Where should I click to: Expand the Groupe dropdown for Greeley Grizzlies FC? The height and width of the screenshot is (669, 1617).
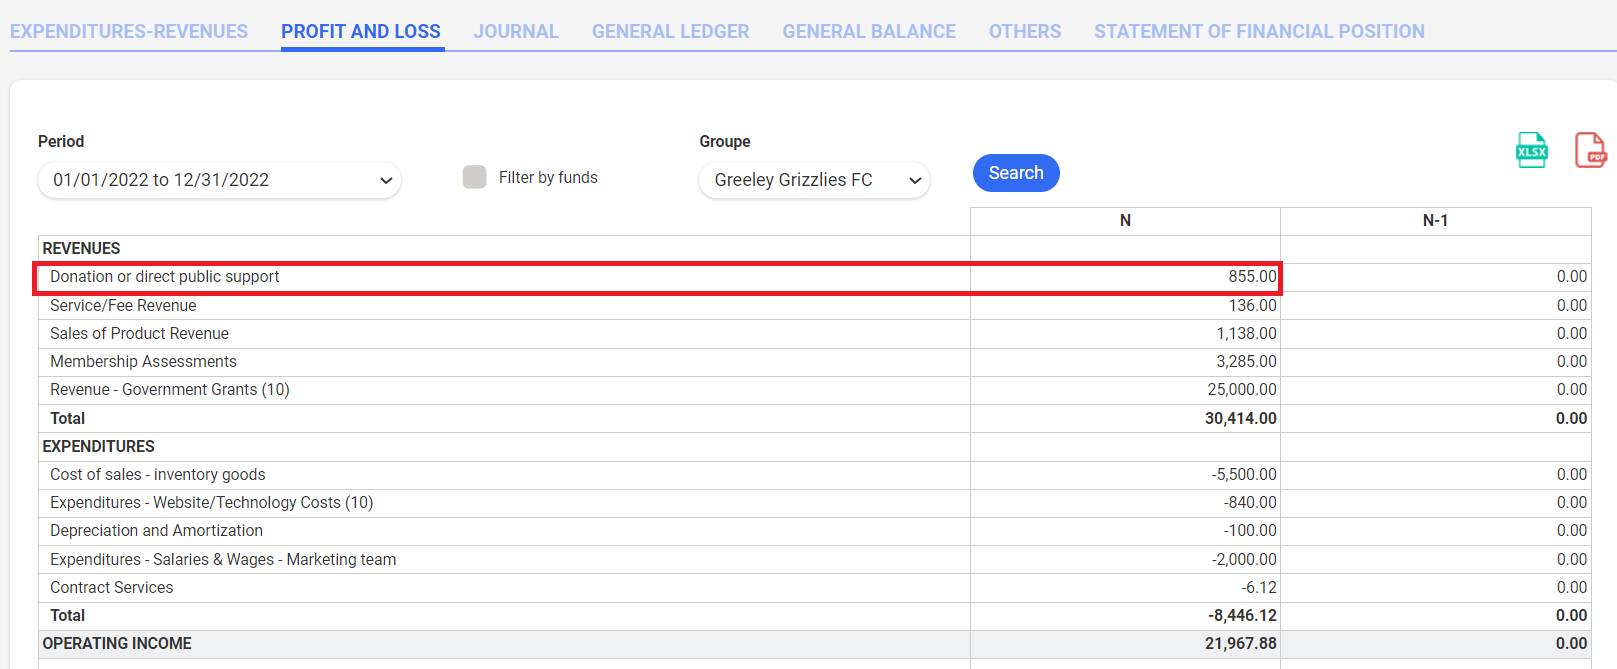[x=814, y=180]
